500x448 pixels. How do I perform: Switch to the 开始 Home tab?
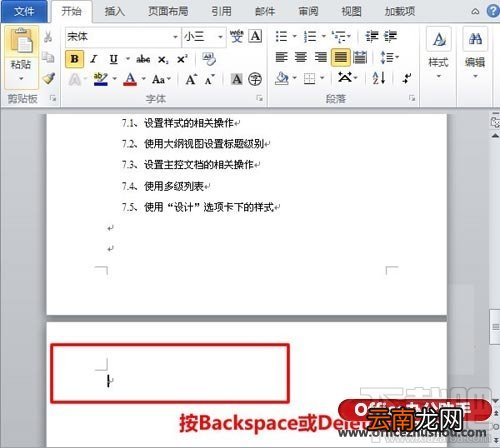(x=71, y=11)
